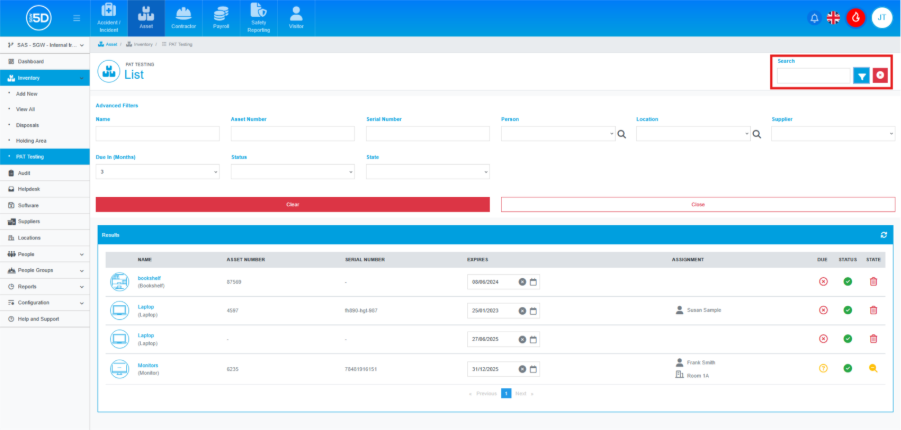Open the Supplier dropdown

click(832, 133)
